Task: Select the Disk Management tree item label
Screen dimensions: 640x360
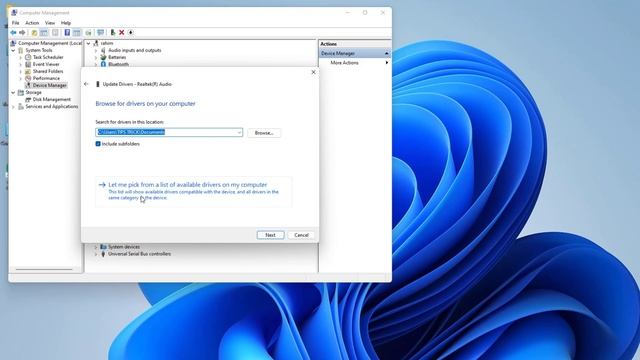Action: click(51, 99)
